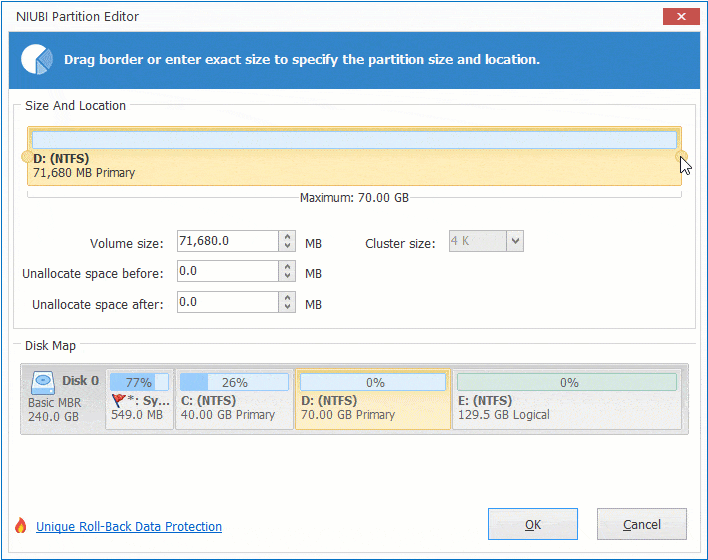Viewport: 708px width, 560px height.
Task: Click the right resize handle of D: partition
Action: point(682,156)
